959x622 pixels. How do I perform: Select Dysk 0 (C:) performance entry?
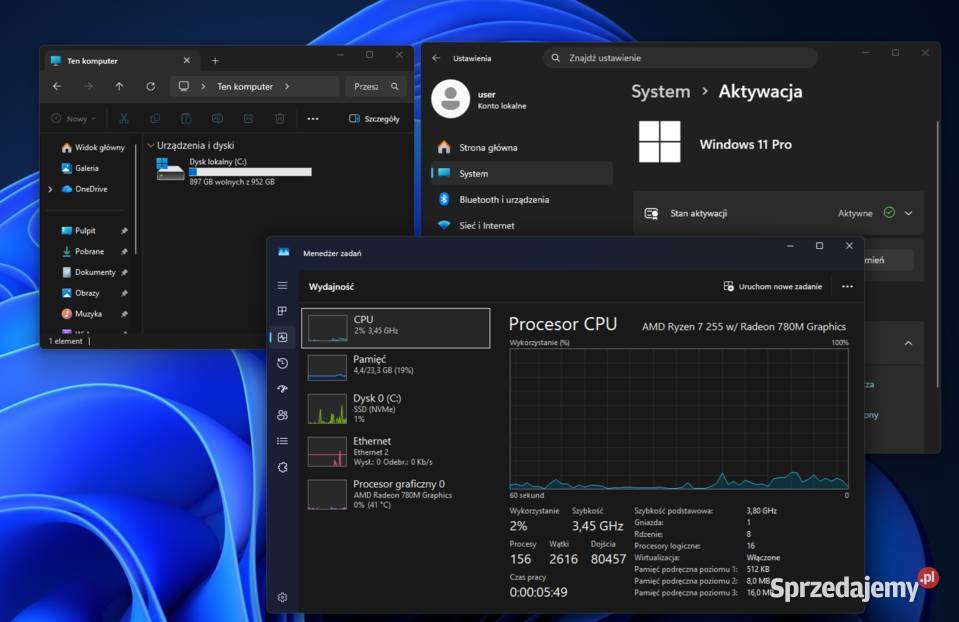pyautogui.click(x=396, y=409)
